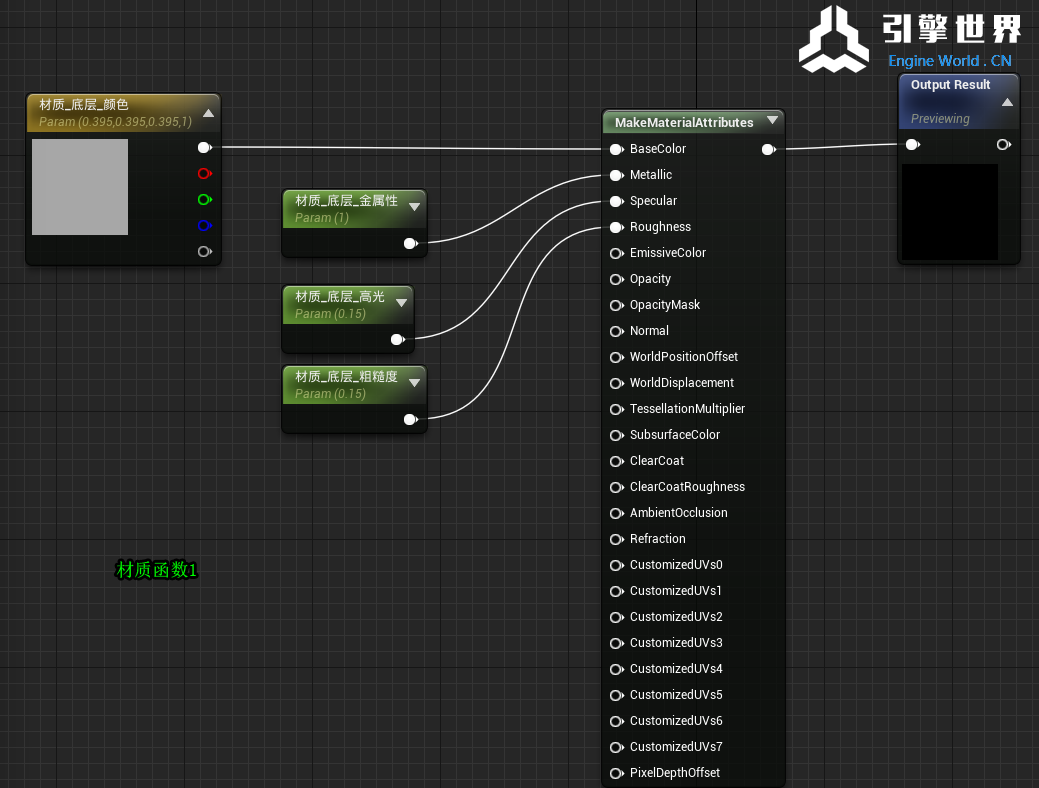
Task: Click the MakeMaterialAttributes output pin
Action: [767, 150]
